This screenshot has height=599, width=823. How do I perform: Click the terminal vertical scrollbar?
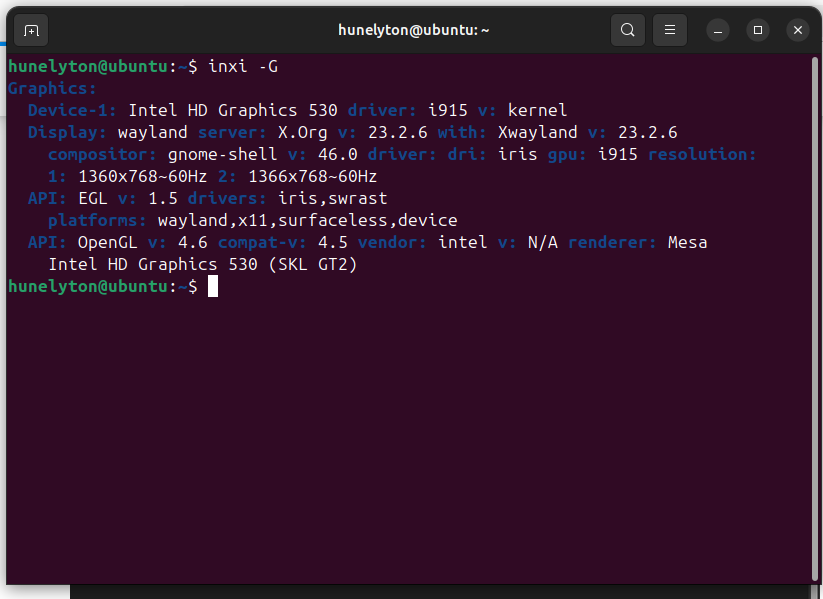coord(815,318)
